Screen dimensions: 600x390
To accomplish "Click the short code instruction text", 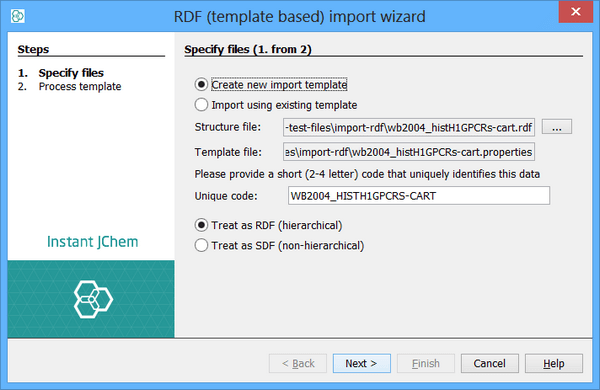I will [x=367, y=174].
